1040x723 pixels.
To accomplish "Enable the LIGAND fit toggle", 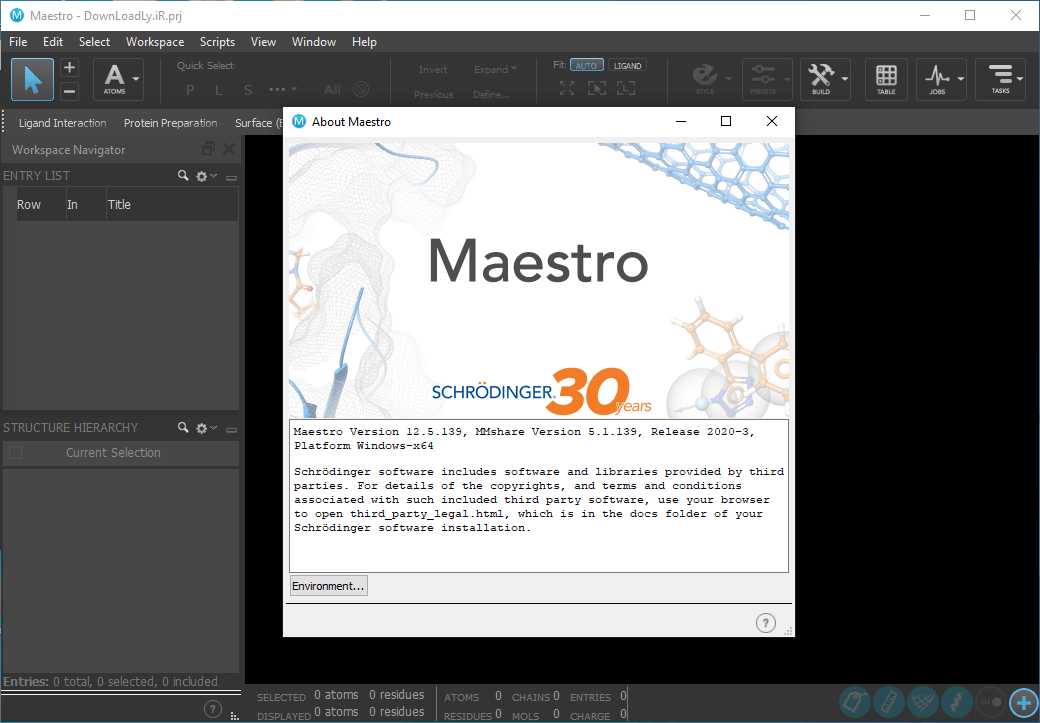I will click(x=628, y=65).
